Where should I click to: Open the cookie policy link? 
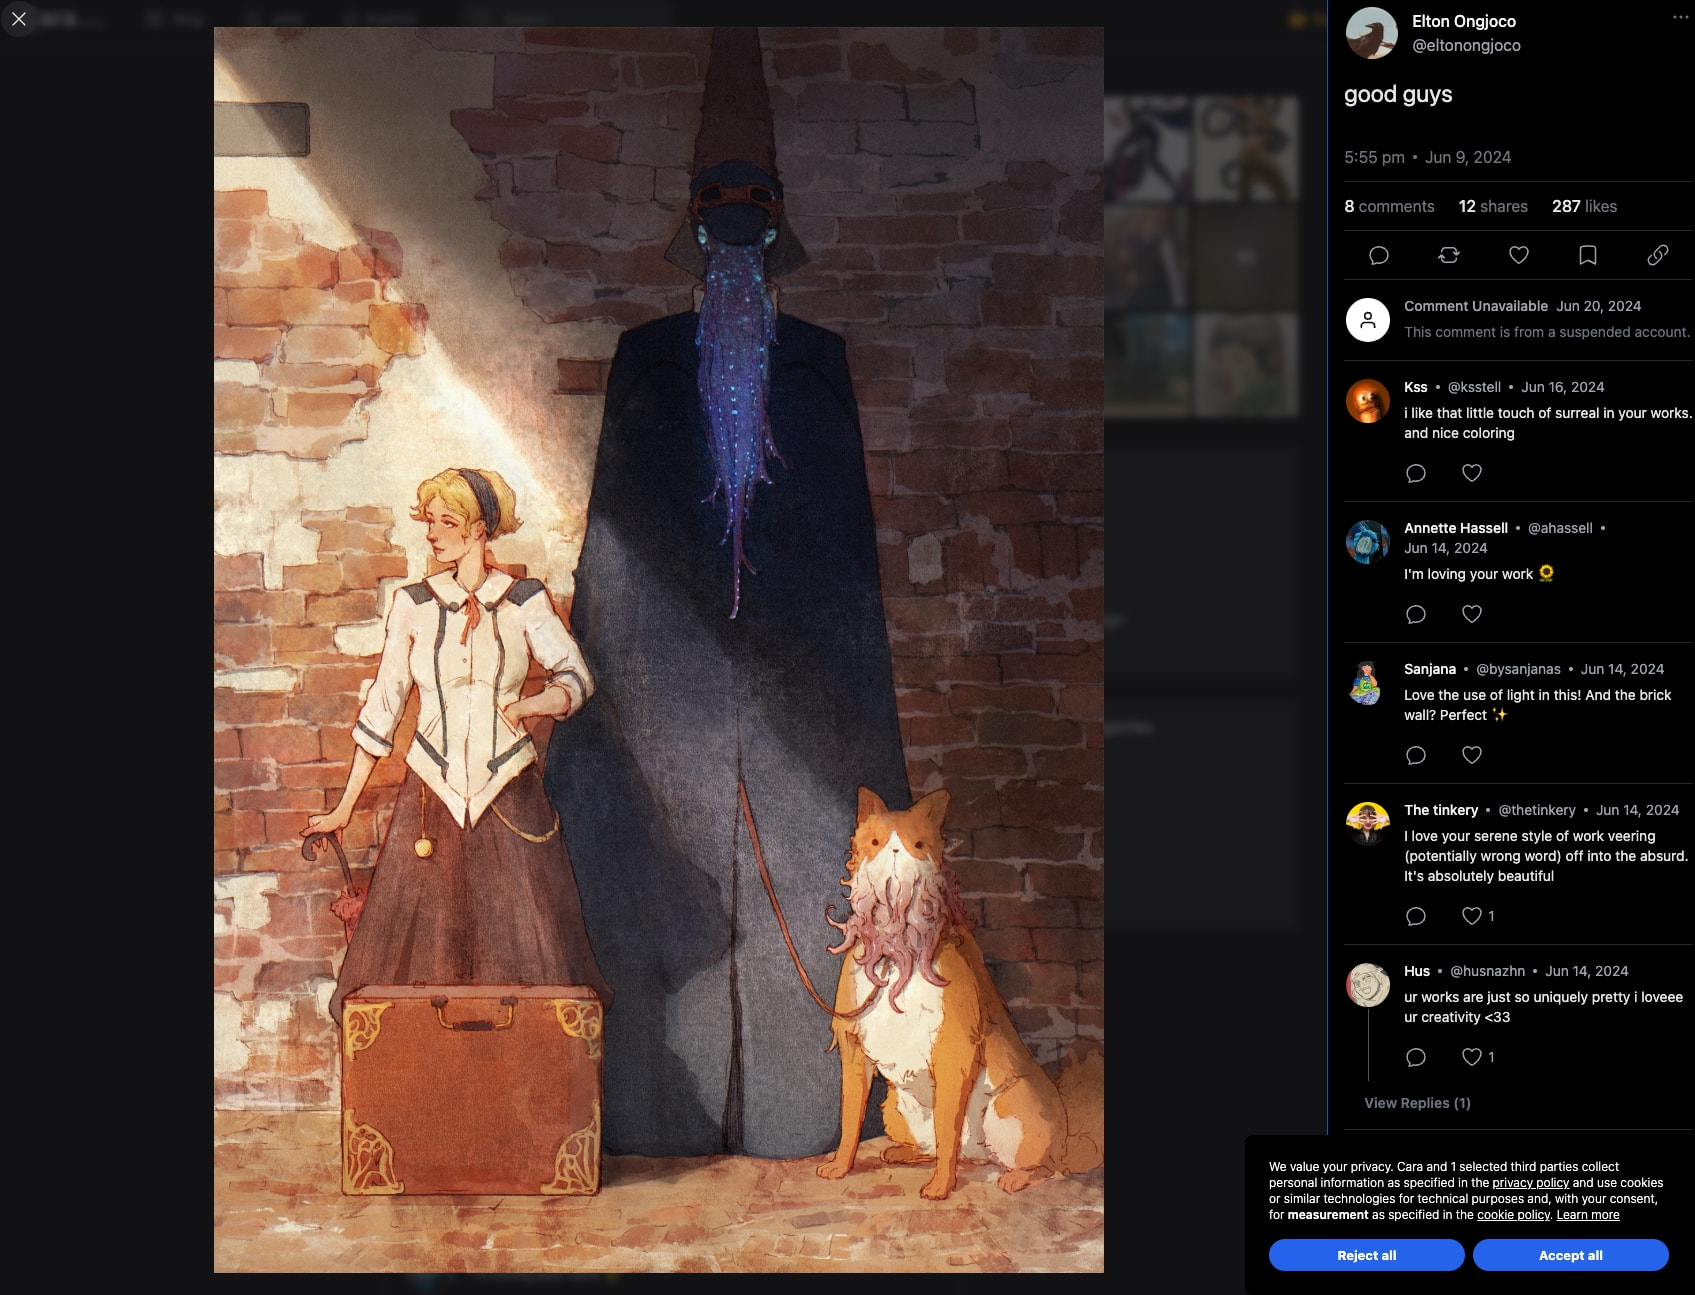point(1513,1215)
